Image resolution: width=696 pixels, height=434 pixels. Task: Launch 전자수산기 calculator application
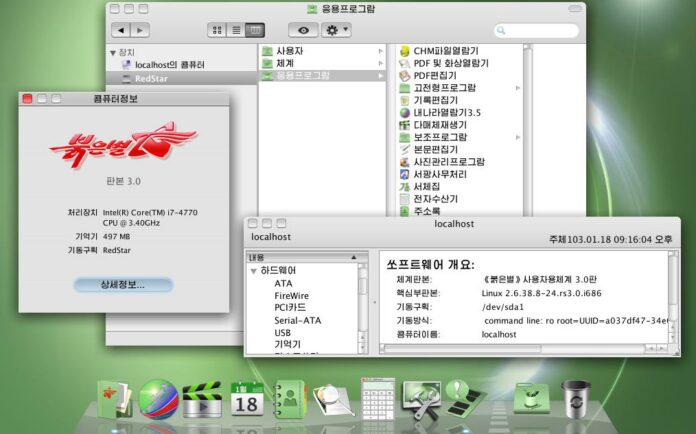(435, 199)
